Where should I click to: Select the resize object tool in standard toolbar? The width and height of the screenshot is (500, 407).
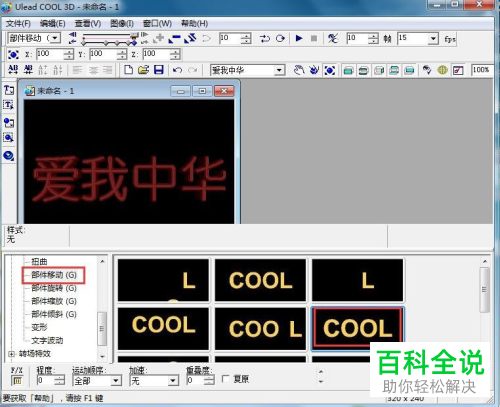tap(330, 70)
